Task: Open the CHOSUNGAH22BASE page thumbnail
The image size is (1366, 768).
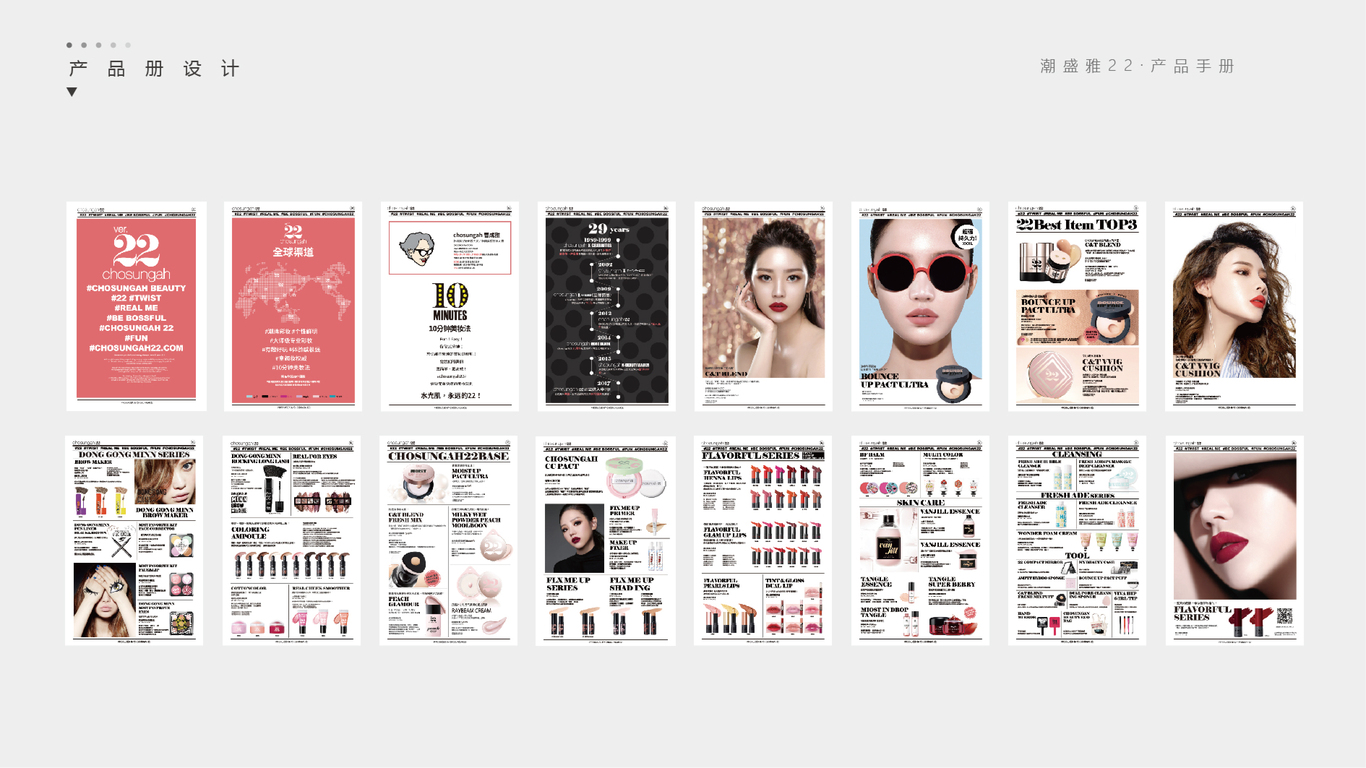Action: click(449, 540)
